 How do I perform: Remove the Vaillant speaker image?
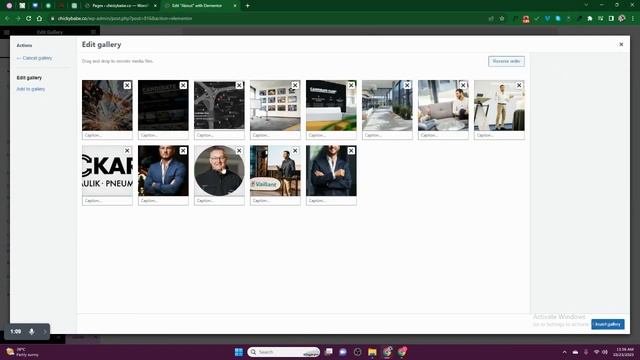295,151
